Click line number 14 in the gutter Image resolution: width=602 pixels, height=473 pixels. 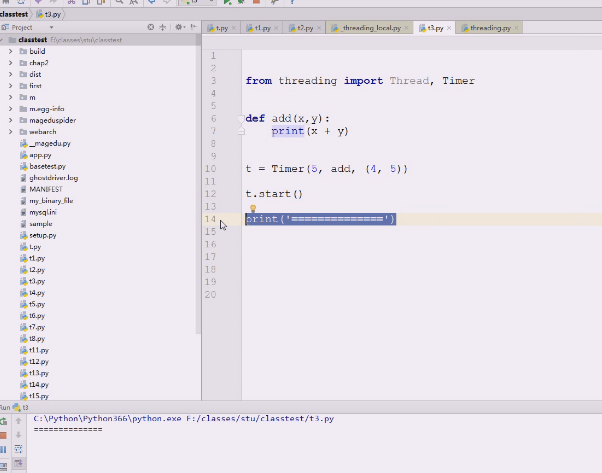click(x=210, y=219)
